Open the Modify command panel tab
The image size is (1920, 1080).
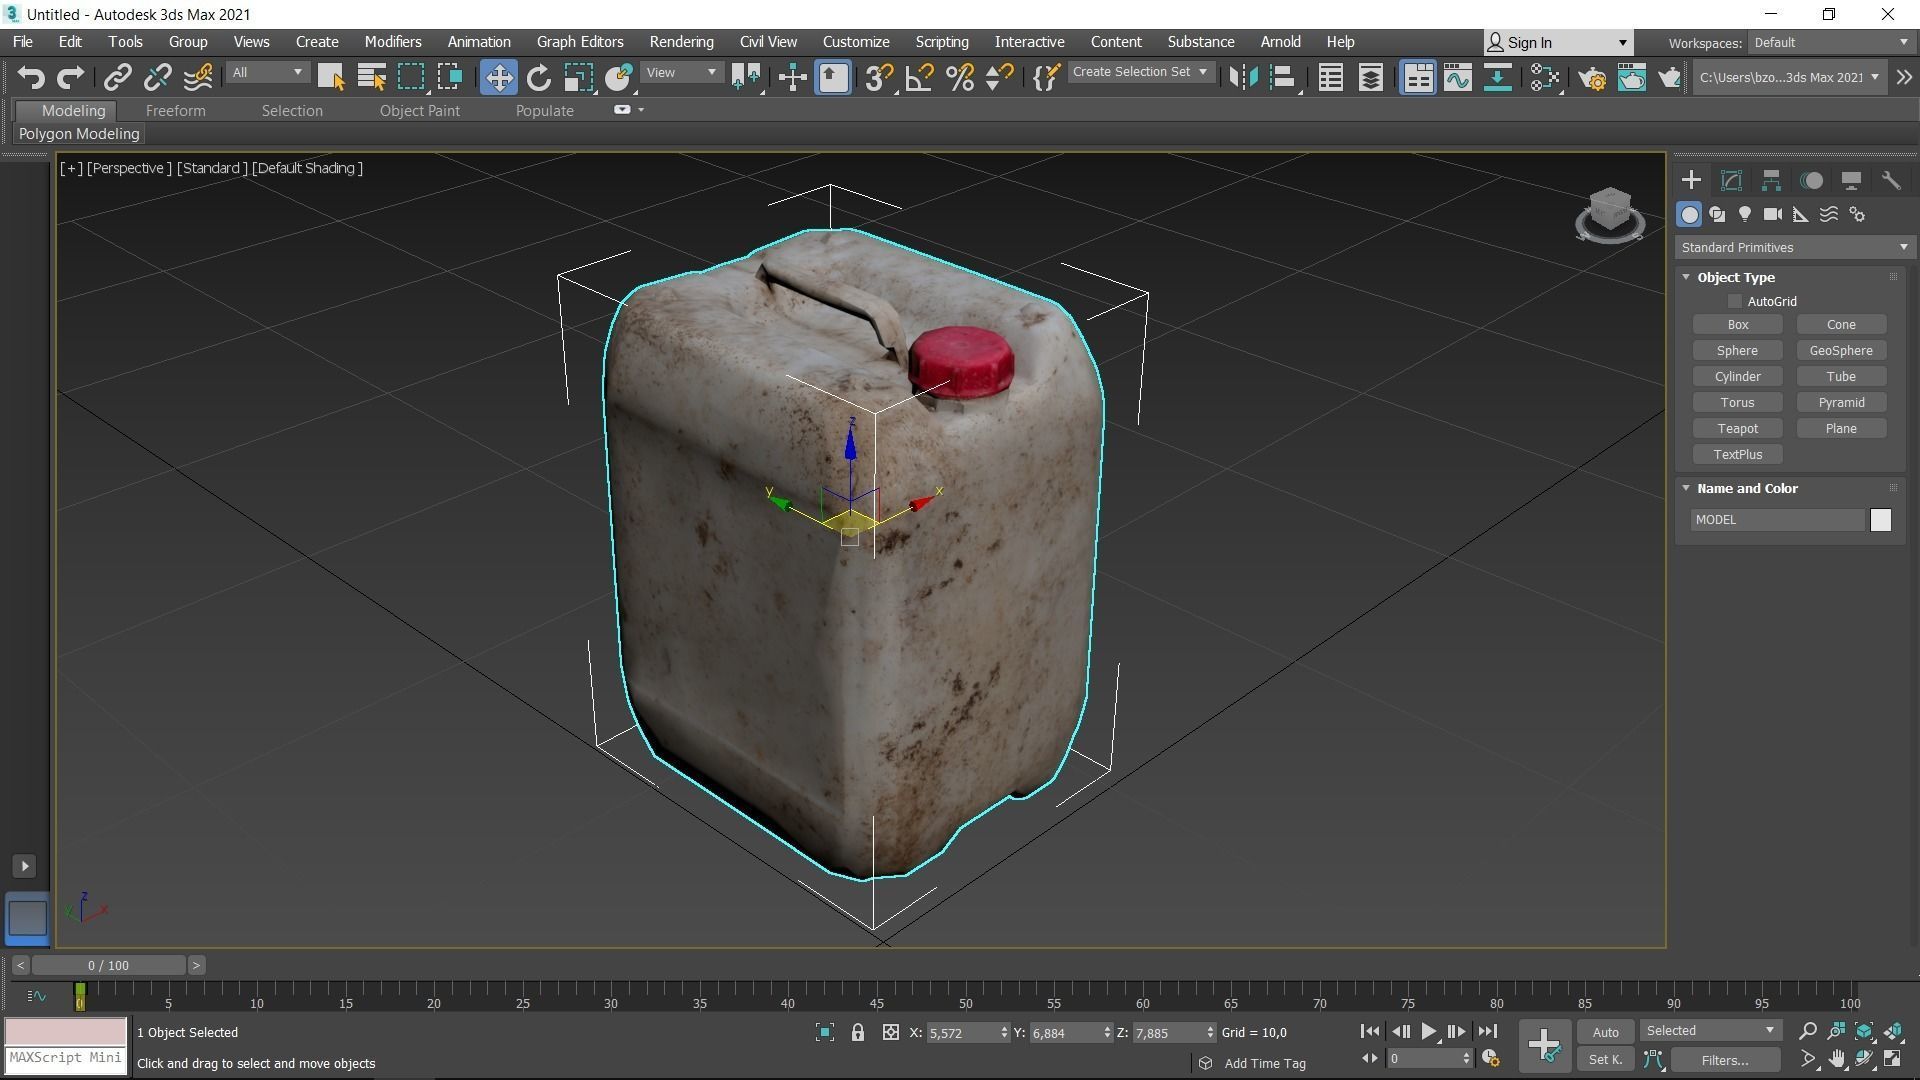(1731, 181)
